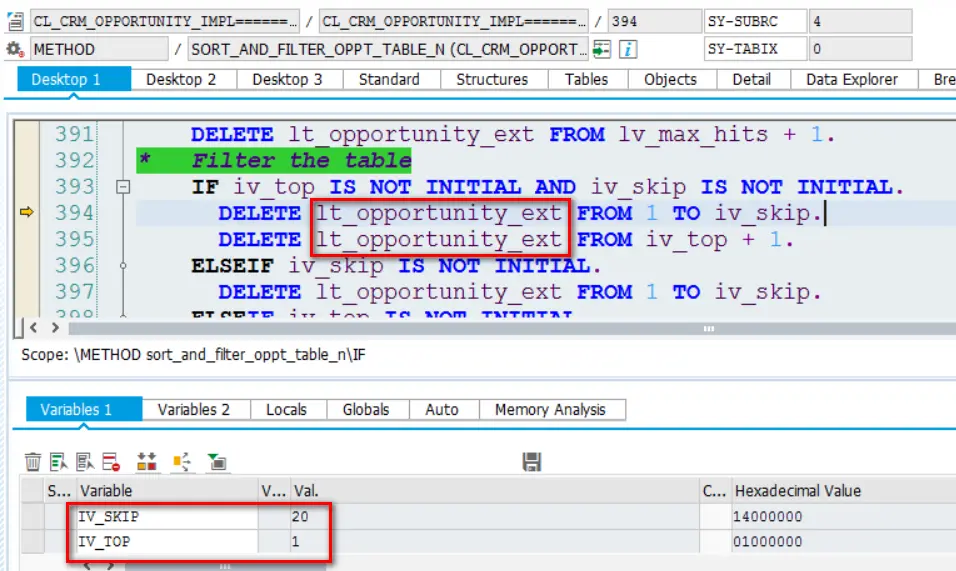956x571 pixels.
Task: Open the Standard tab
Action: [389, 80]
